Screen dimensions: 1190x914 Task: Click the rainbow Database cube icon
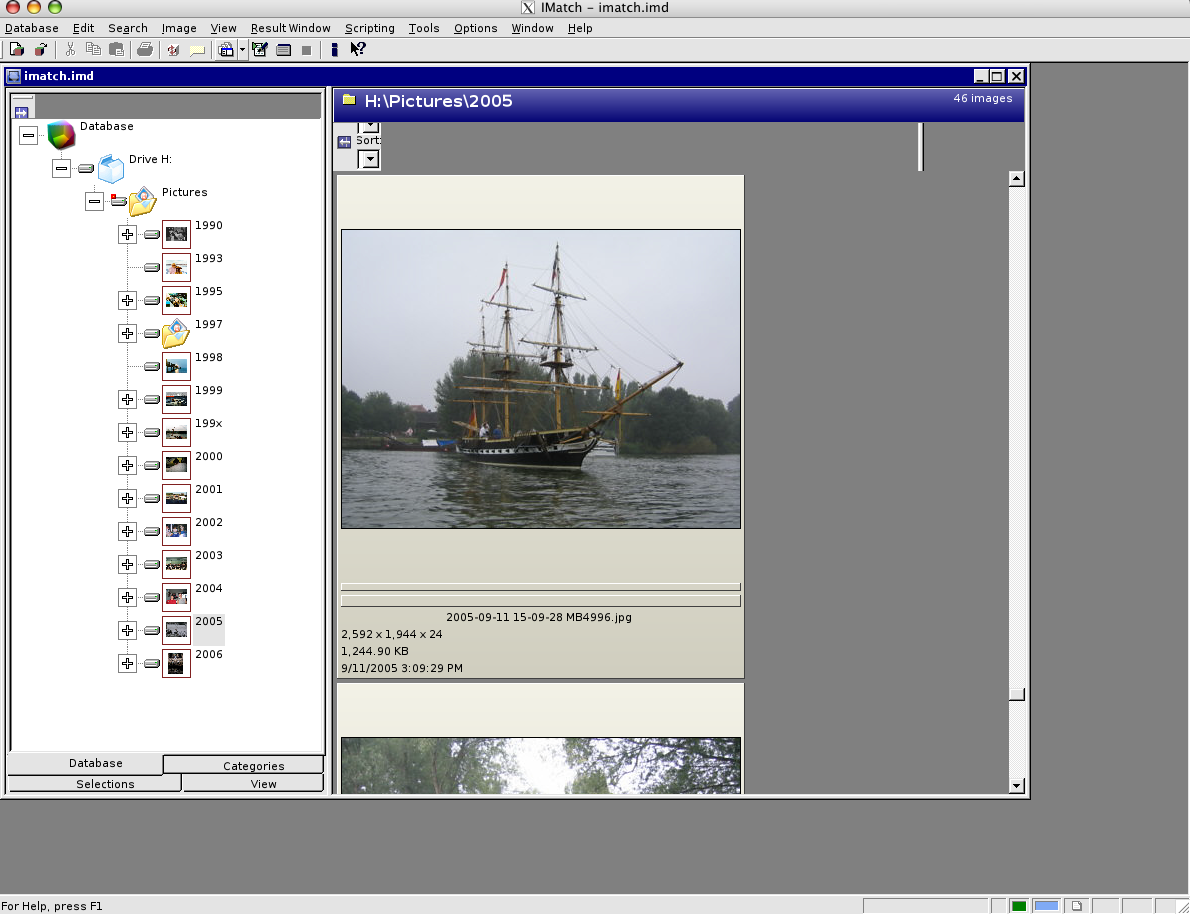[x=61, y=135]
